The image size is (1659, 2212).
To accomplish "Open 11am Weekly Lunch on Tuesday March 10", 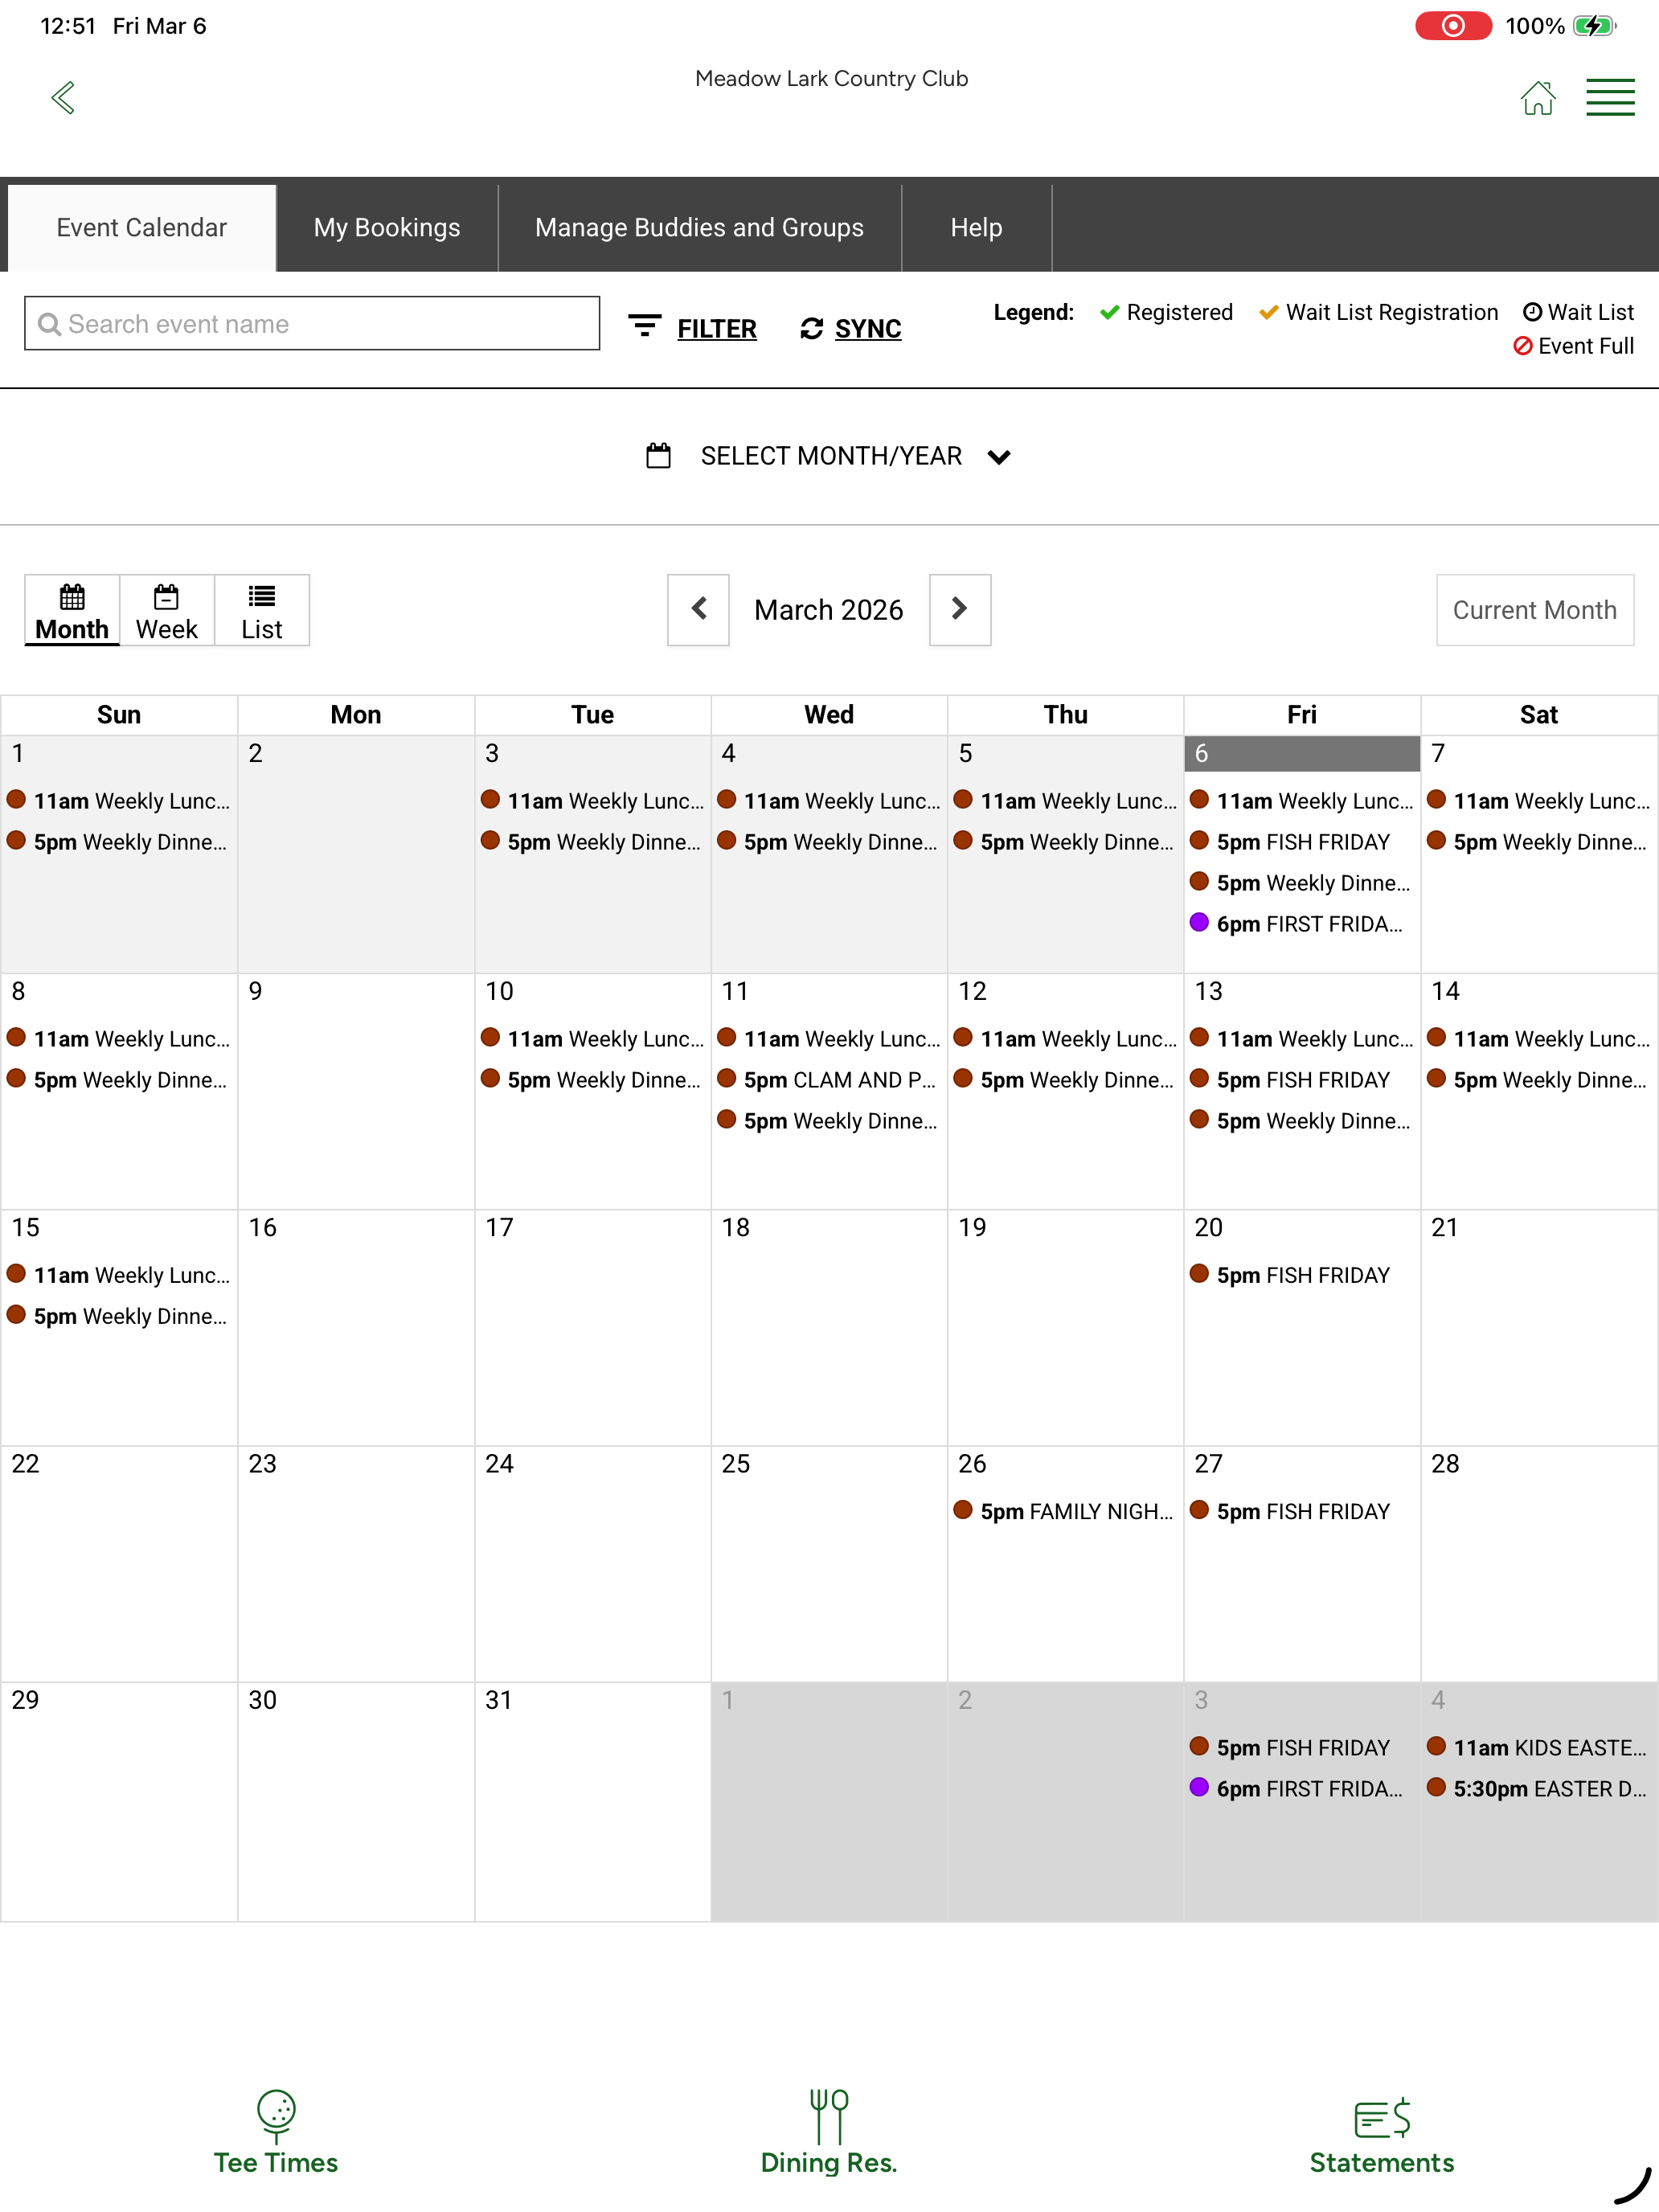I will point(592,1039).
